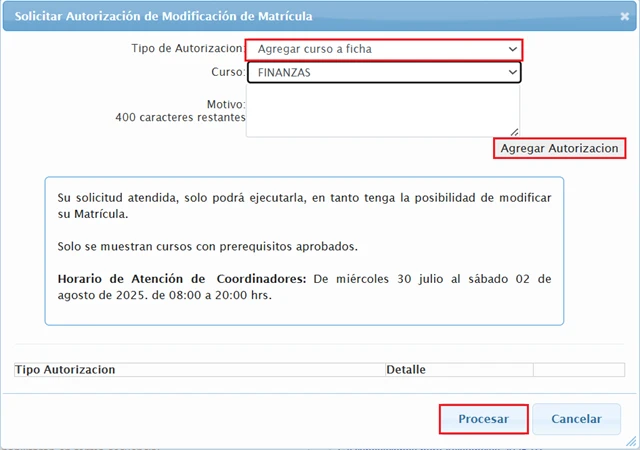Click the 400 caracteres restantes counter
Image resolution: width=640 pixels, height=450 pixels.
[x=180, y=117]
